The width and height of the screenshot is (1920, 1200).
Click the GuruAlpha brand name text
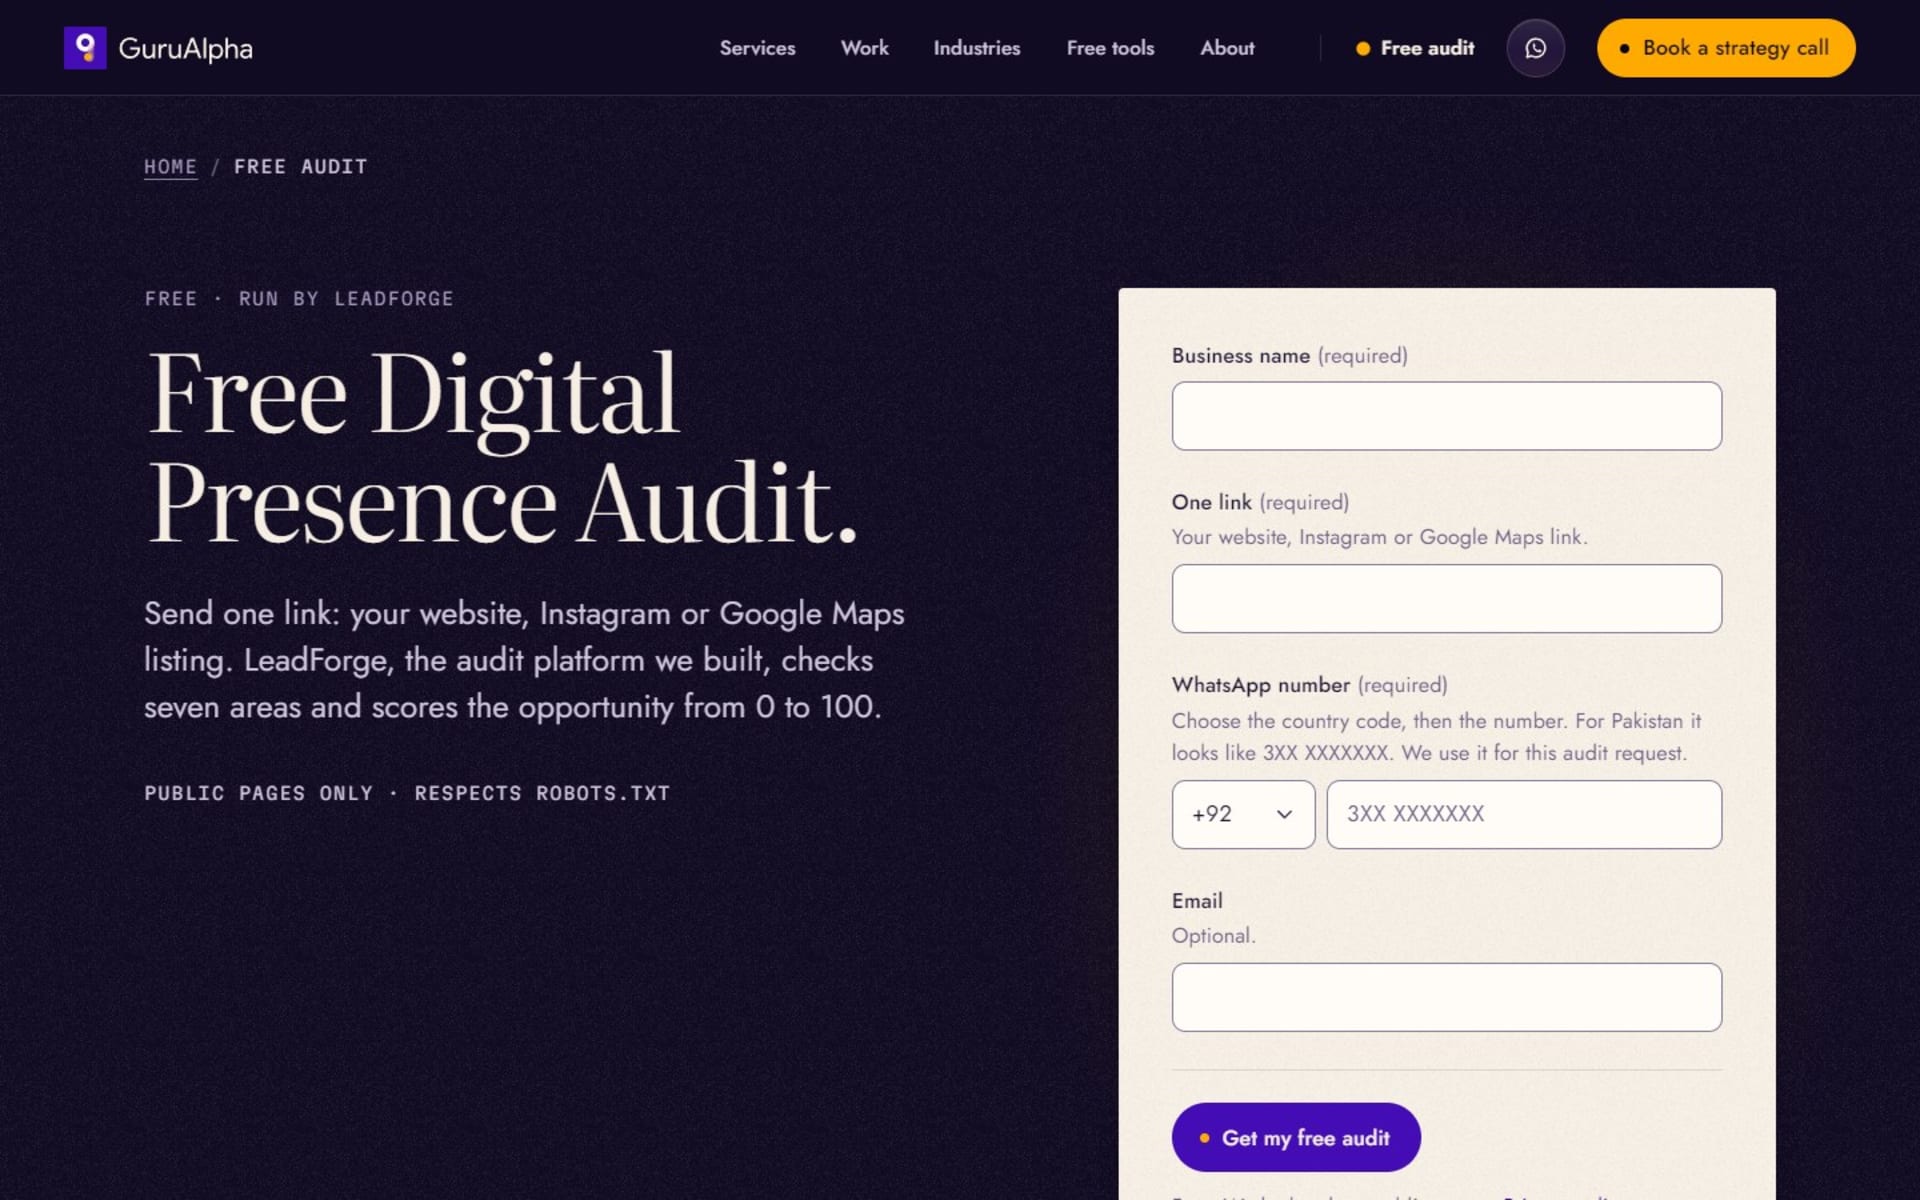click(185, 49)
